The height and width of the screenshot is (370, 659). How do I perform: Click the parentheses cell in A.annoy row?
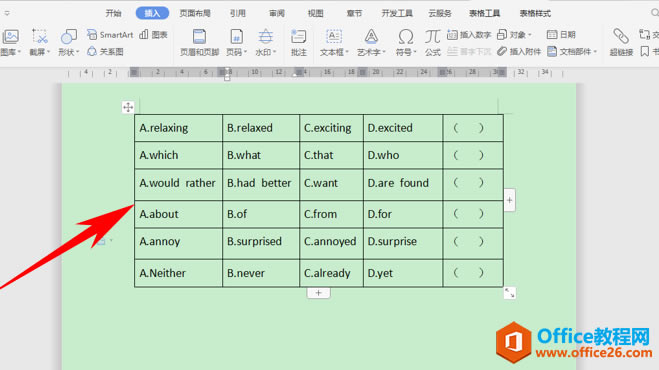point(473,243)
